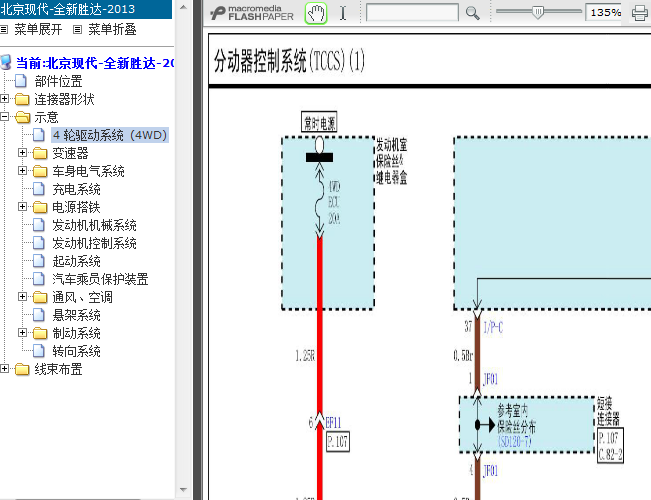The height and width of the screenshot is (500, 651).
Task: Click the 发动机机械系统 page icon
Action: [39, 225]
